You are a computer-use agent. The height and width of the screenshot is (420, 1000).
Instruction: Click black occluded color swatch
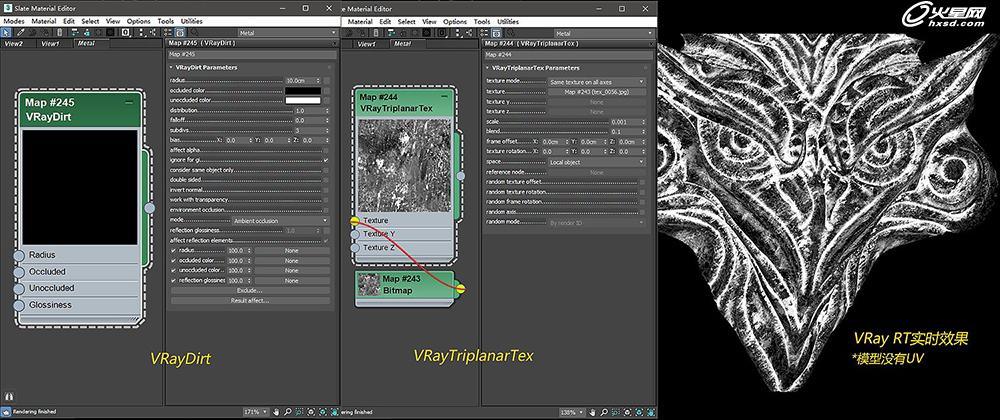pos(303,91)
